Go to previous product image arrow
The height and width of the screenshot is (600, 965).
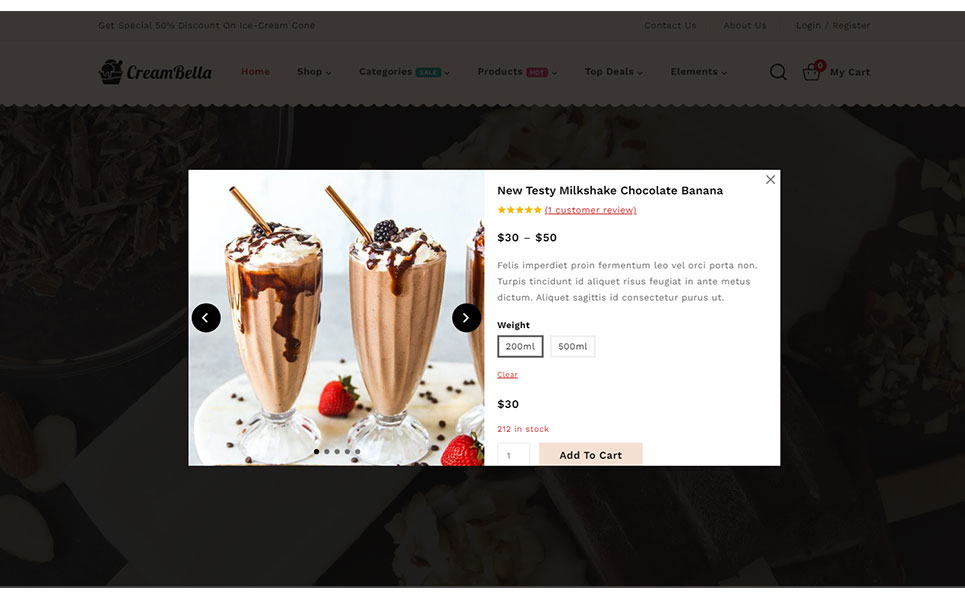206,318
